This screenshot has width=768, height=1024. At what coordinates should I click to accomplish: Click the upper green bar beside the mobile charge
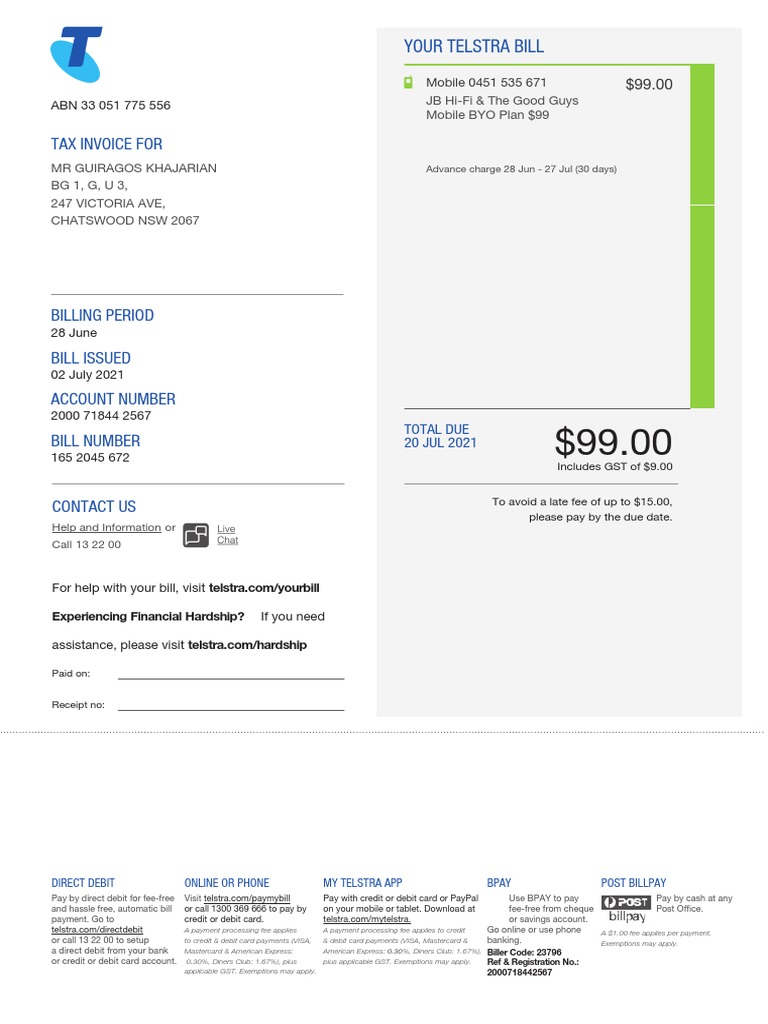702,134
